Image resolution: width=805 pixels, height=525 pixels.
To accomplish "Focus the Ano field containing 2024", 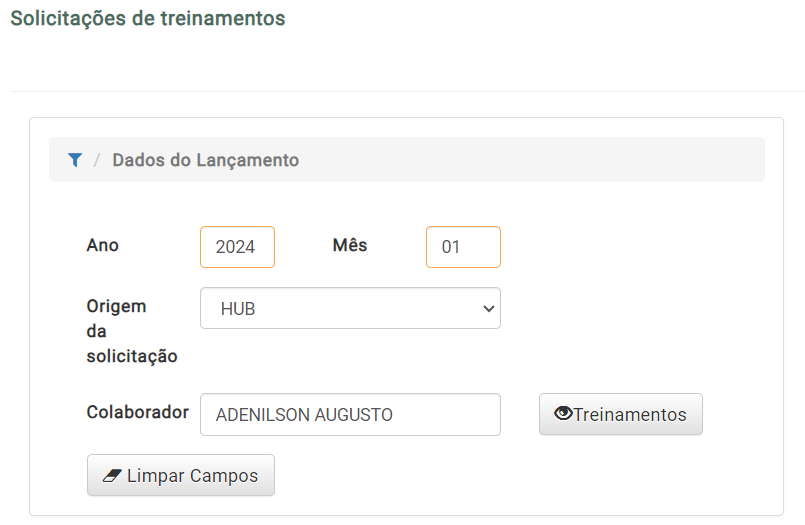I will coord(237,247).
